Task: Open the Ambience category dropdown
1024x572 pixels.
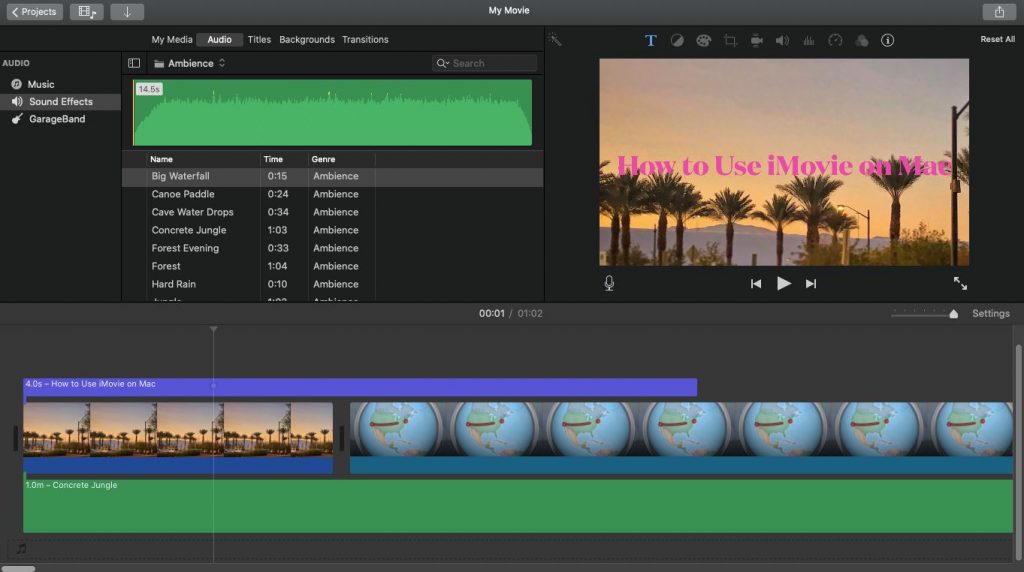Action: coord(190,63)
